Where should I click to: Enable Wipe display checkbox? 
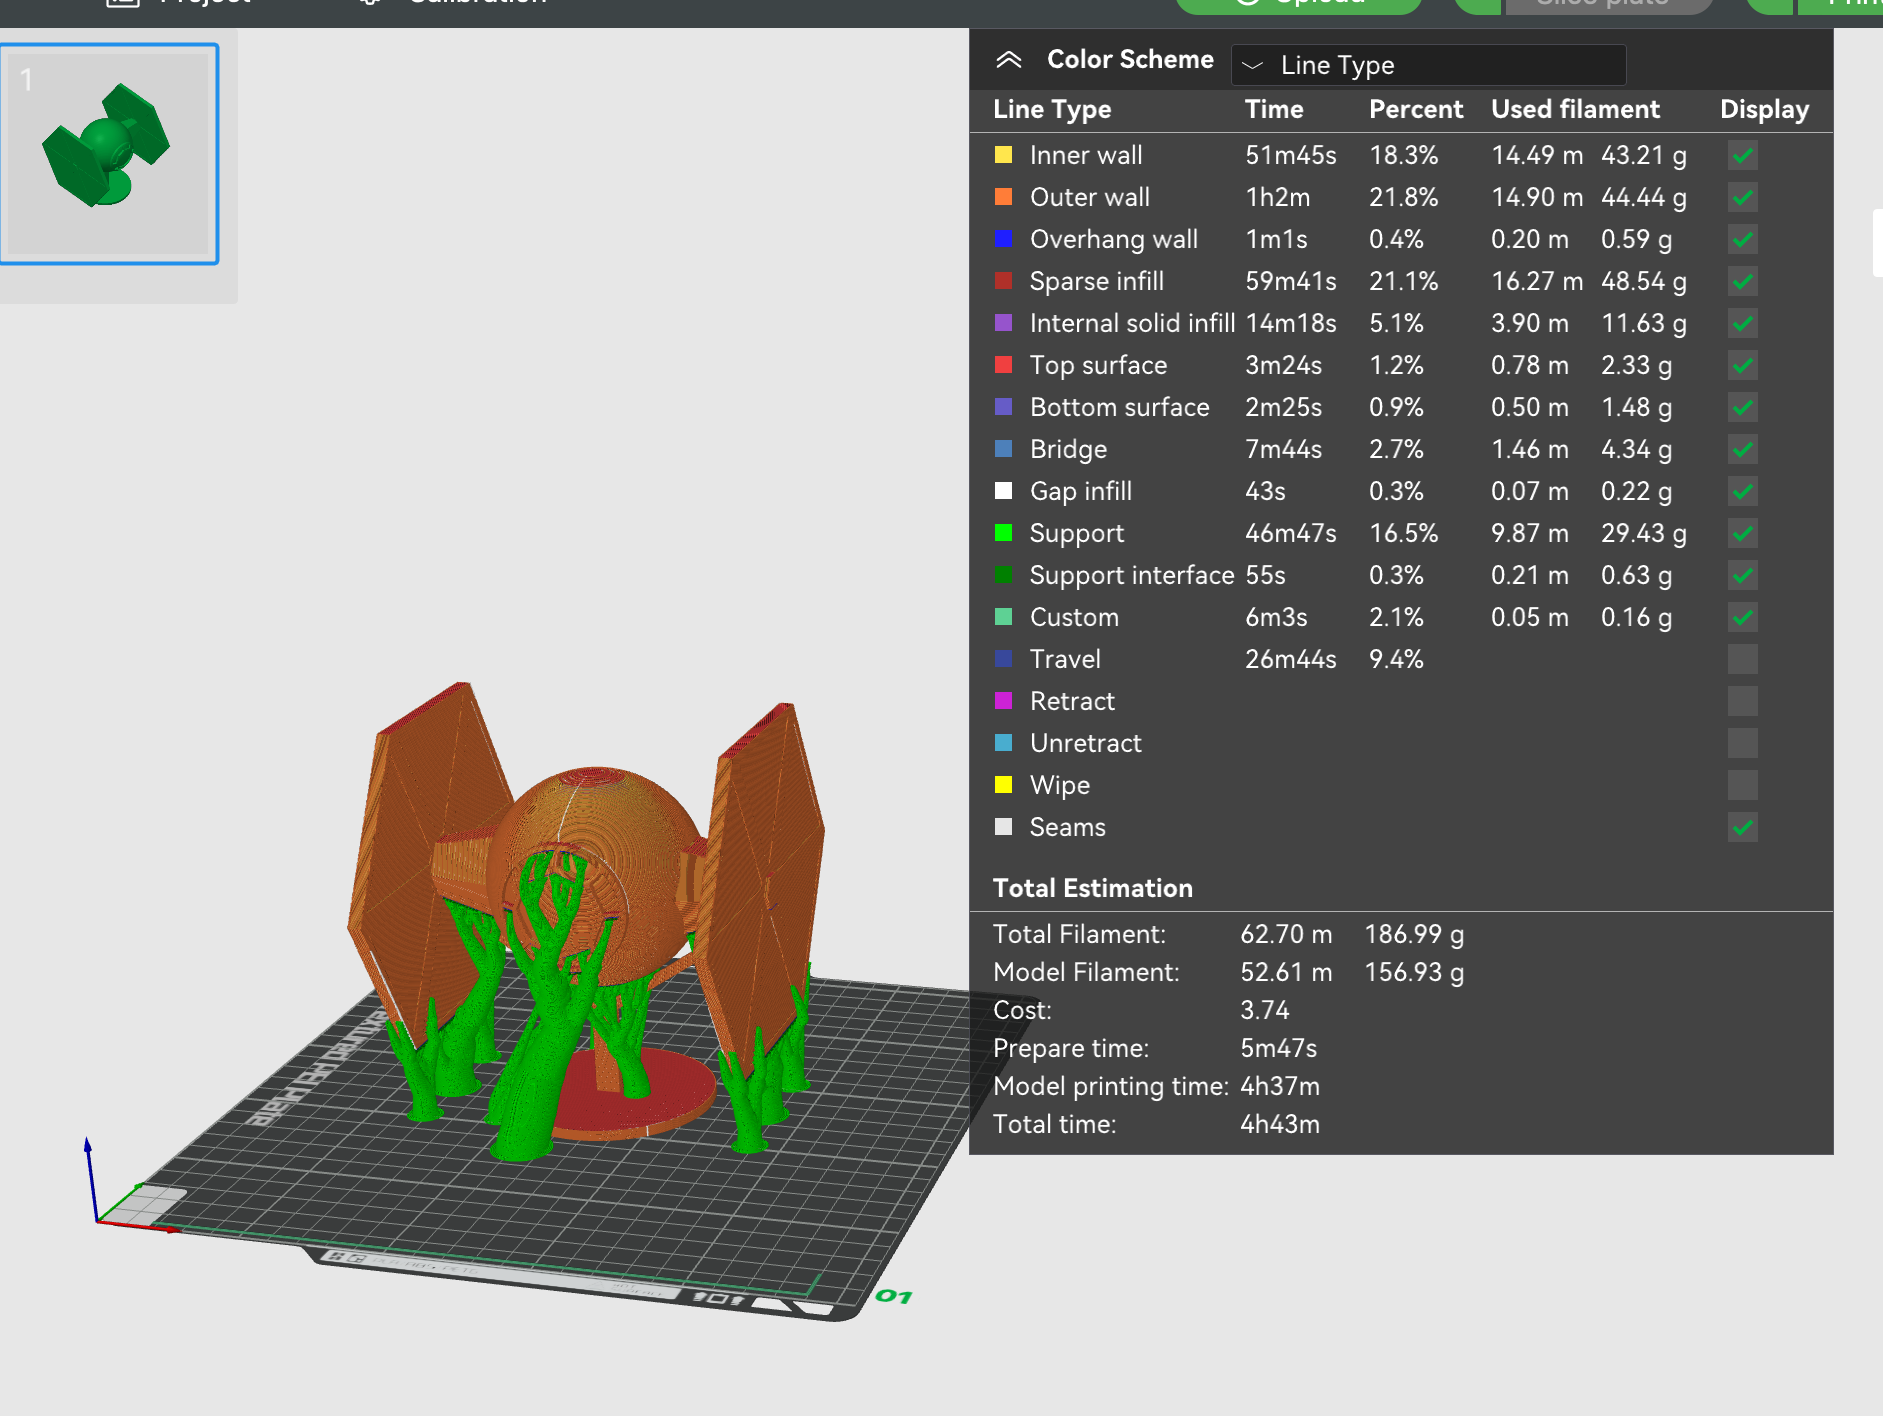point(1742,785)
